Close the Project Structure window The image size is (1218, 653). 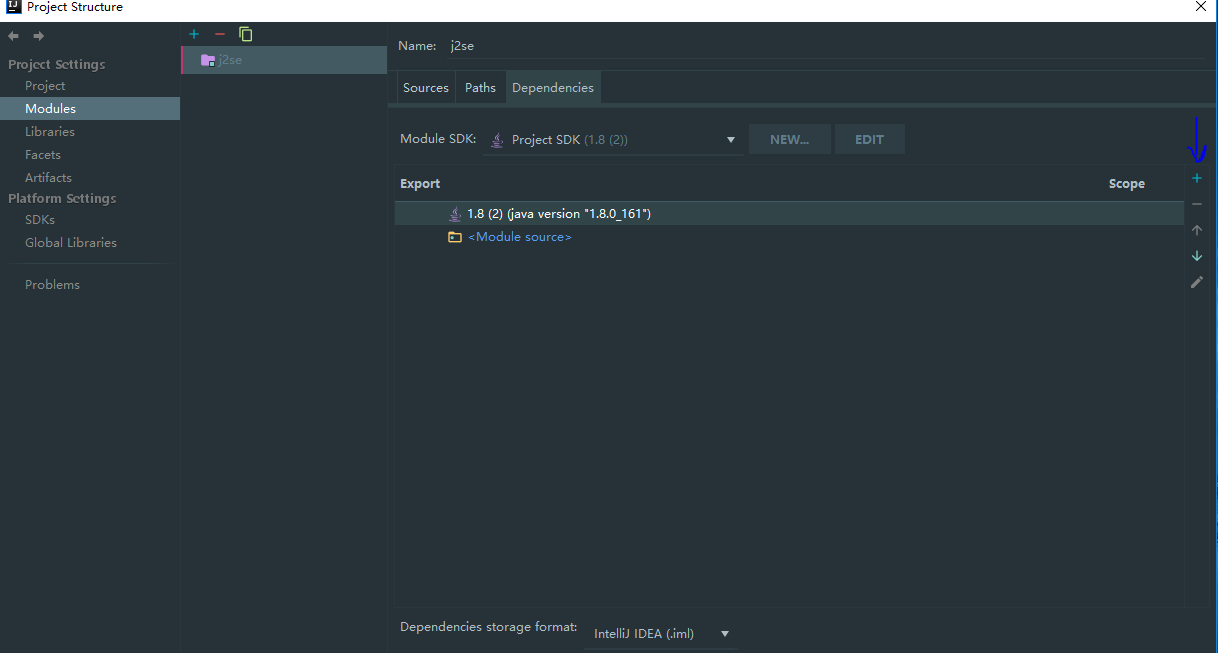click(x=1201, y=7)
